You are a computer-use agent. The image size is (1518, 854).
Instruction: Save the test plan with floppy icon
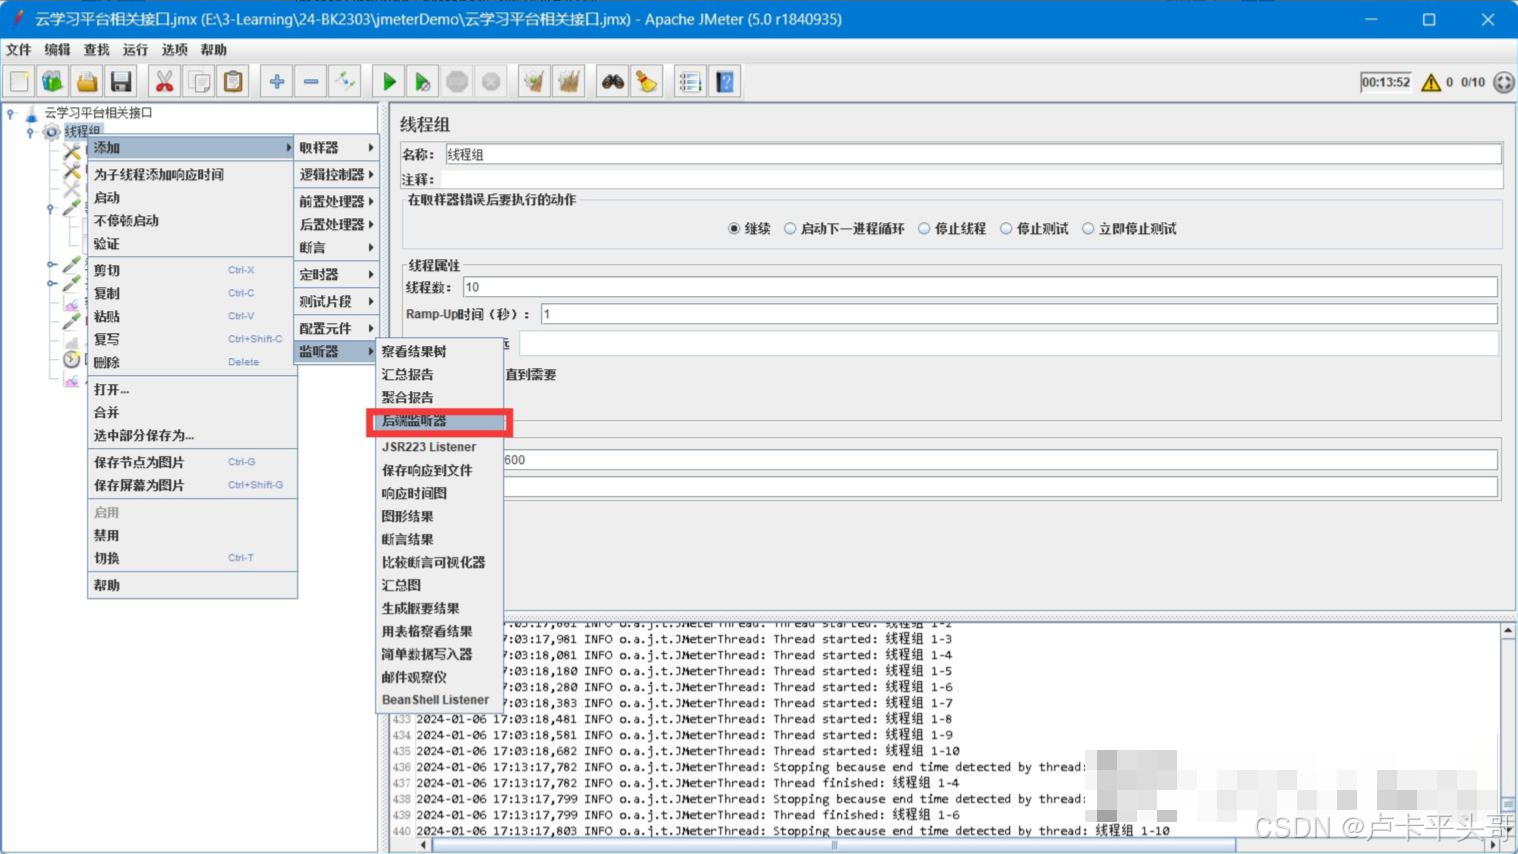click(x=121, y=82)
